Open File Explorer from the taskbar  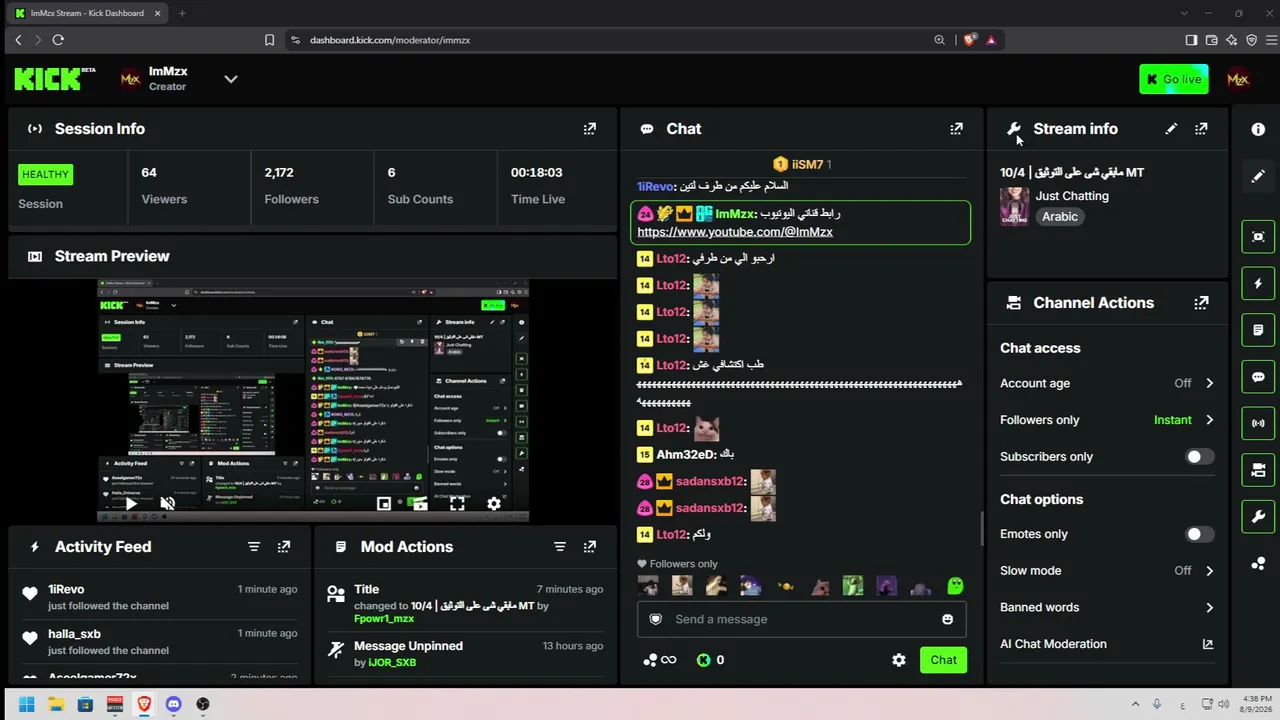(x=56, y=704)
